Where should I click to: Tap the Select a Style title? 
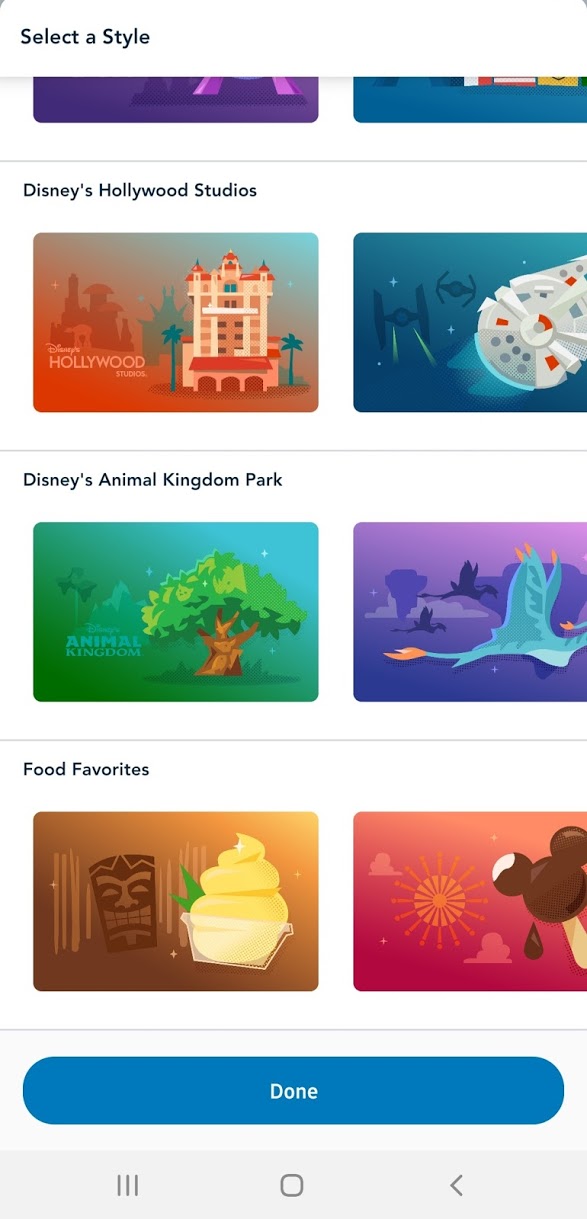coord(85,37)
